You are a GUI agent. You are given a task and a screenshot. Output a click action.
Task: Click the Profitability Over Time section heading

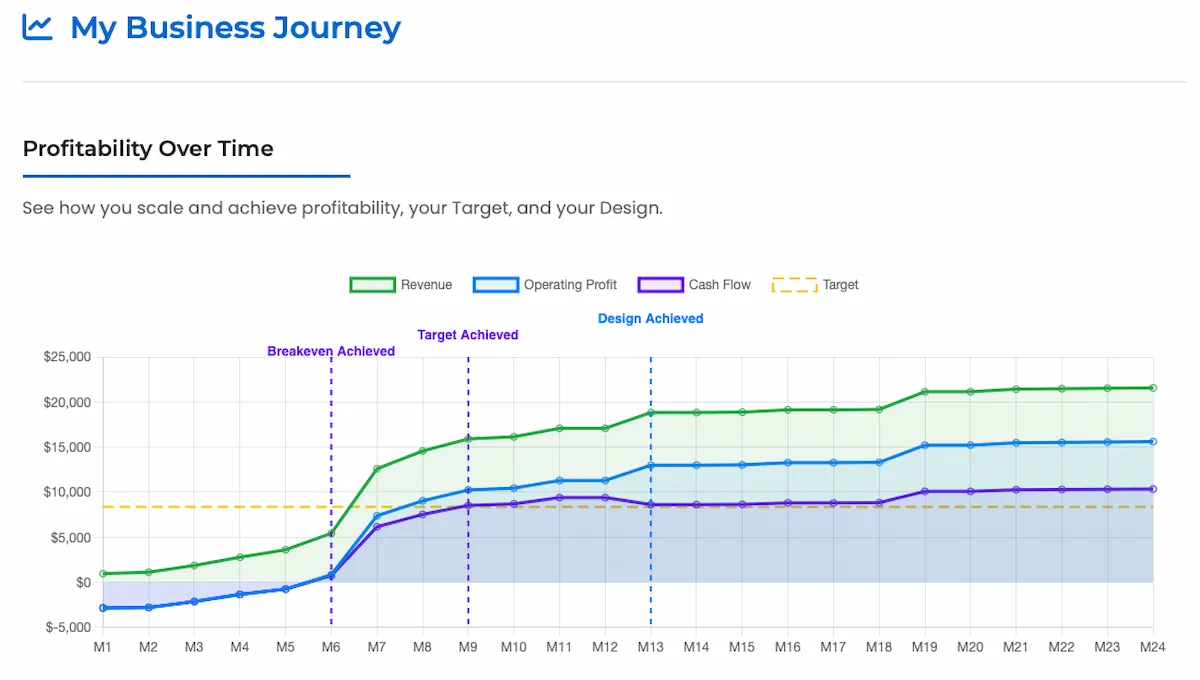coord(148,149)
